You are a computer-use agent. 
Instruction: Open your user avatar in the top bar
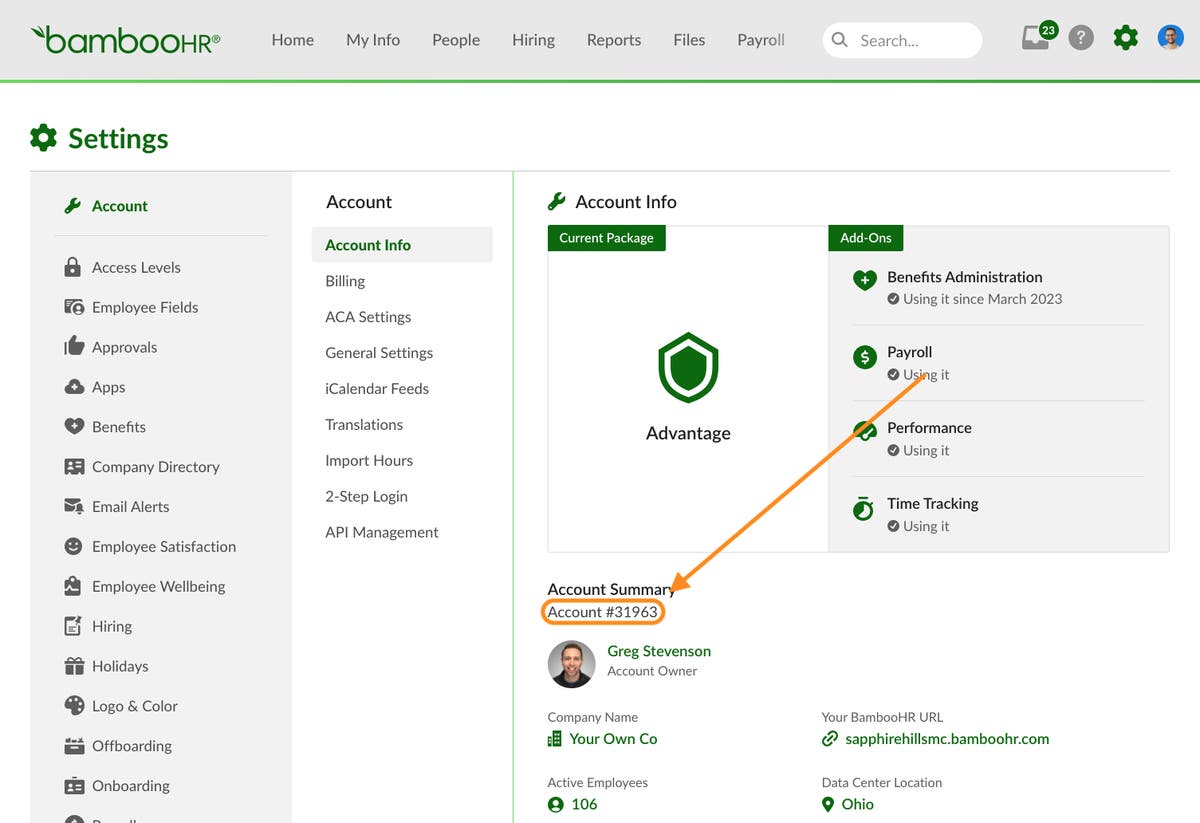pos(1170,37)
